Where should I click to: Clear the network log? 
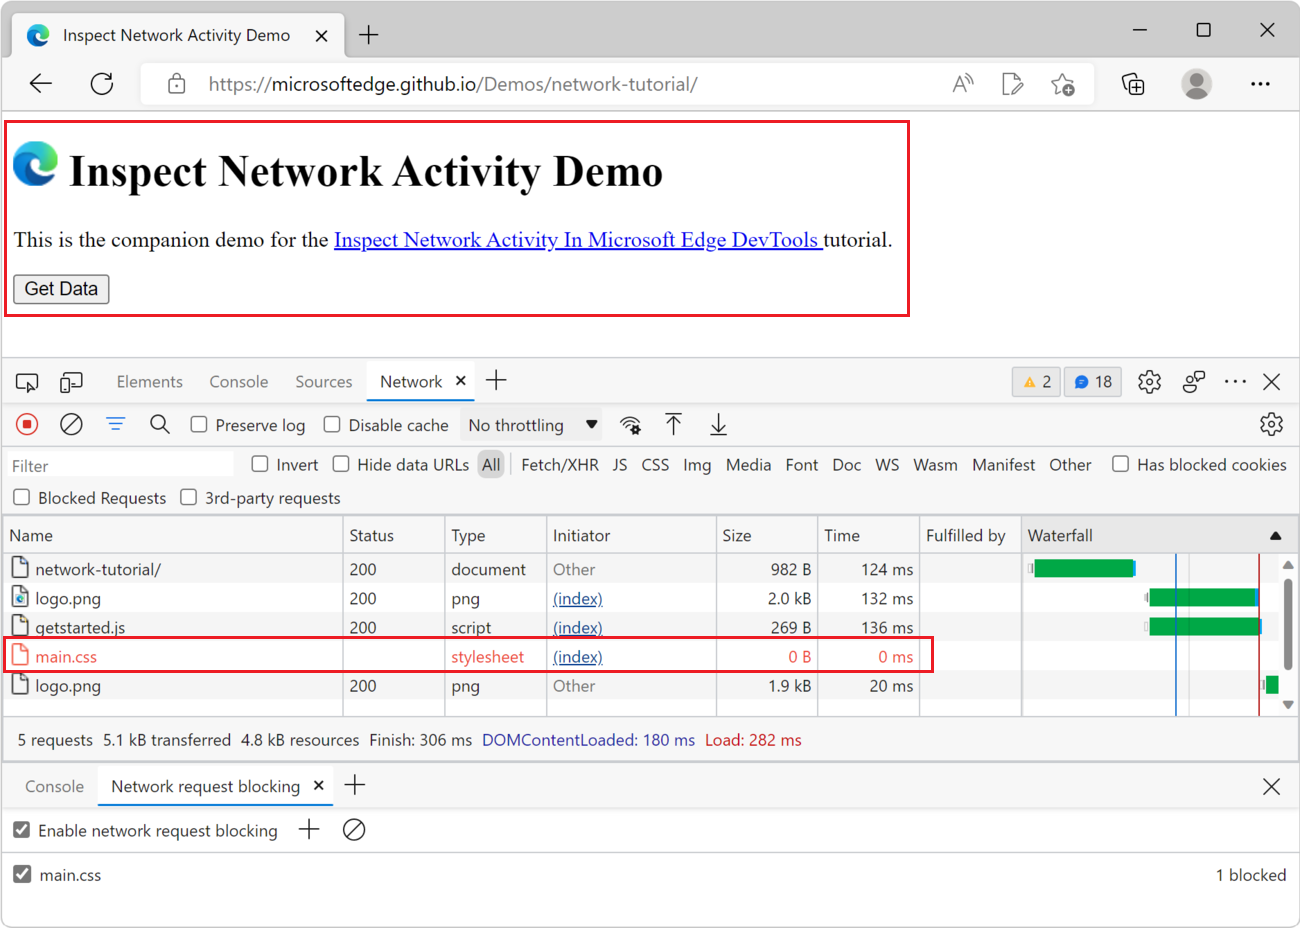click(x=71, y=425)
